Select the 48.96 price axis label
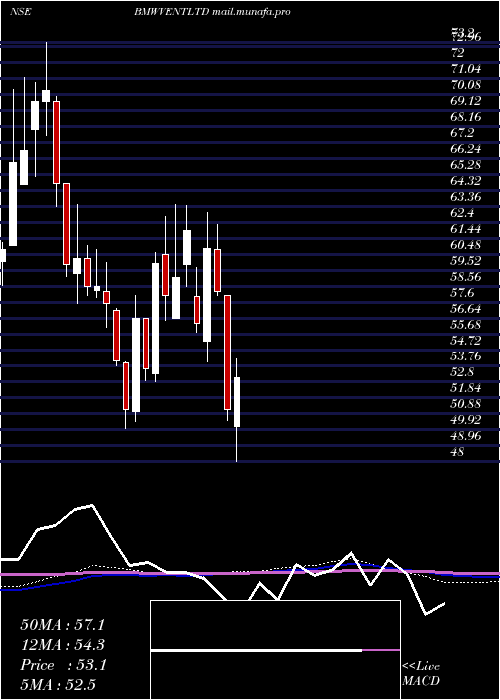Image resolution: width=500 pixels, height=700 pixels. pos(466,436)
